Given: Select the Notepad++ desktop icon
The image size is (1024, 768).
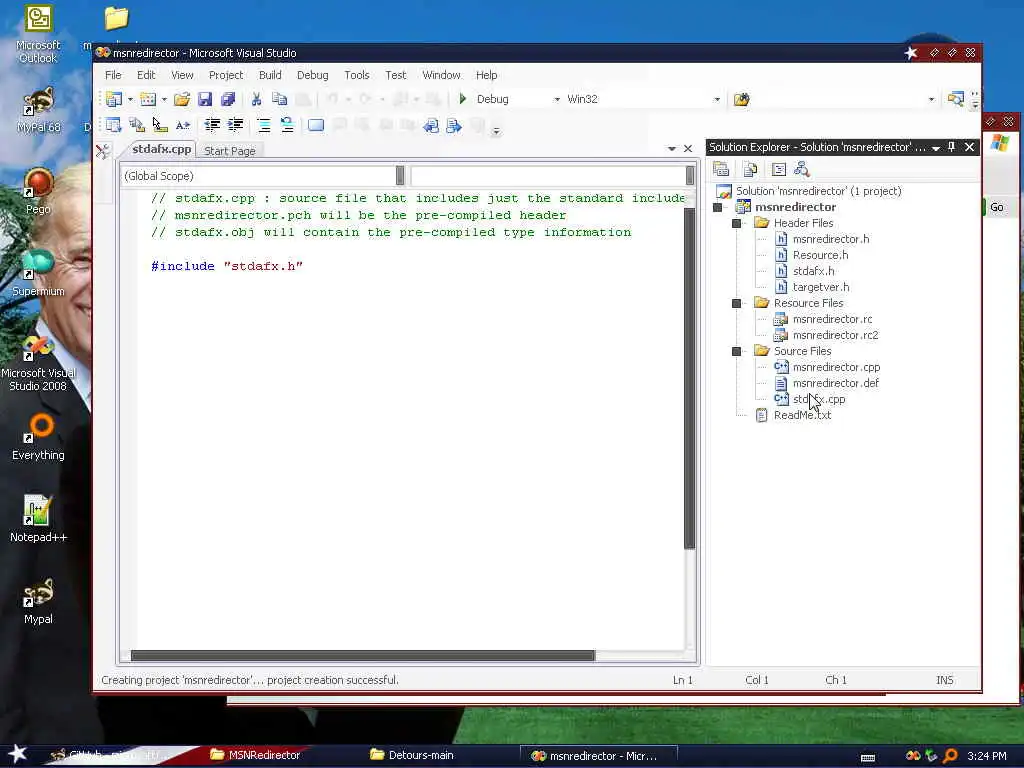Looking at the screenshot, I should tap(38, 519).
